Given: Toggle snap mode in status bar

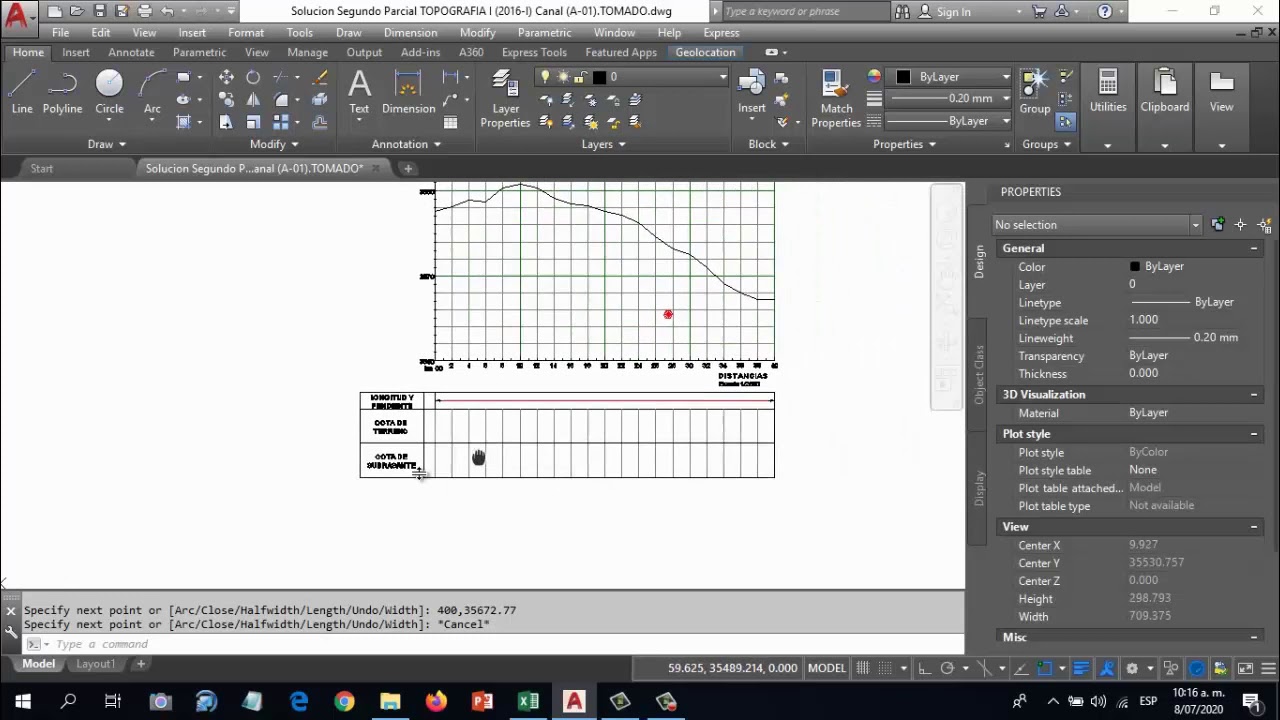Looking at the screenshot, I should (885, 668).
